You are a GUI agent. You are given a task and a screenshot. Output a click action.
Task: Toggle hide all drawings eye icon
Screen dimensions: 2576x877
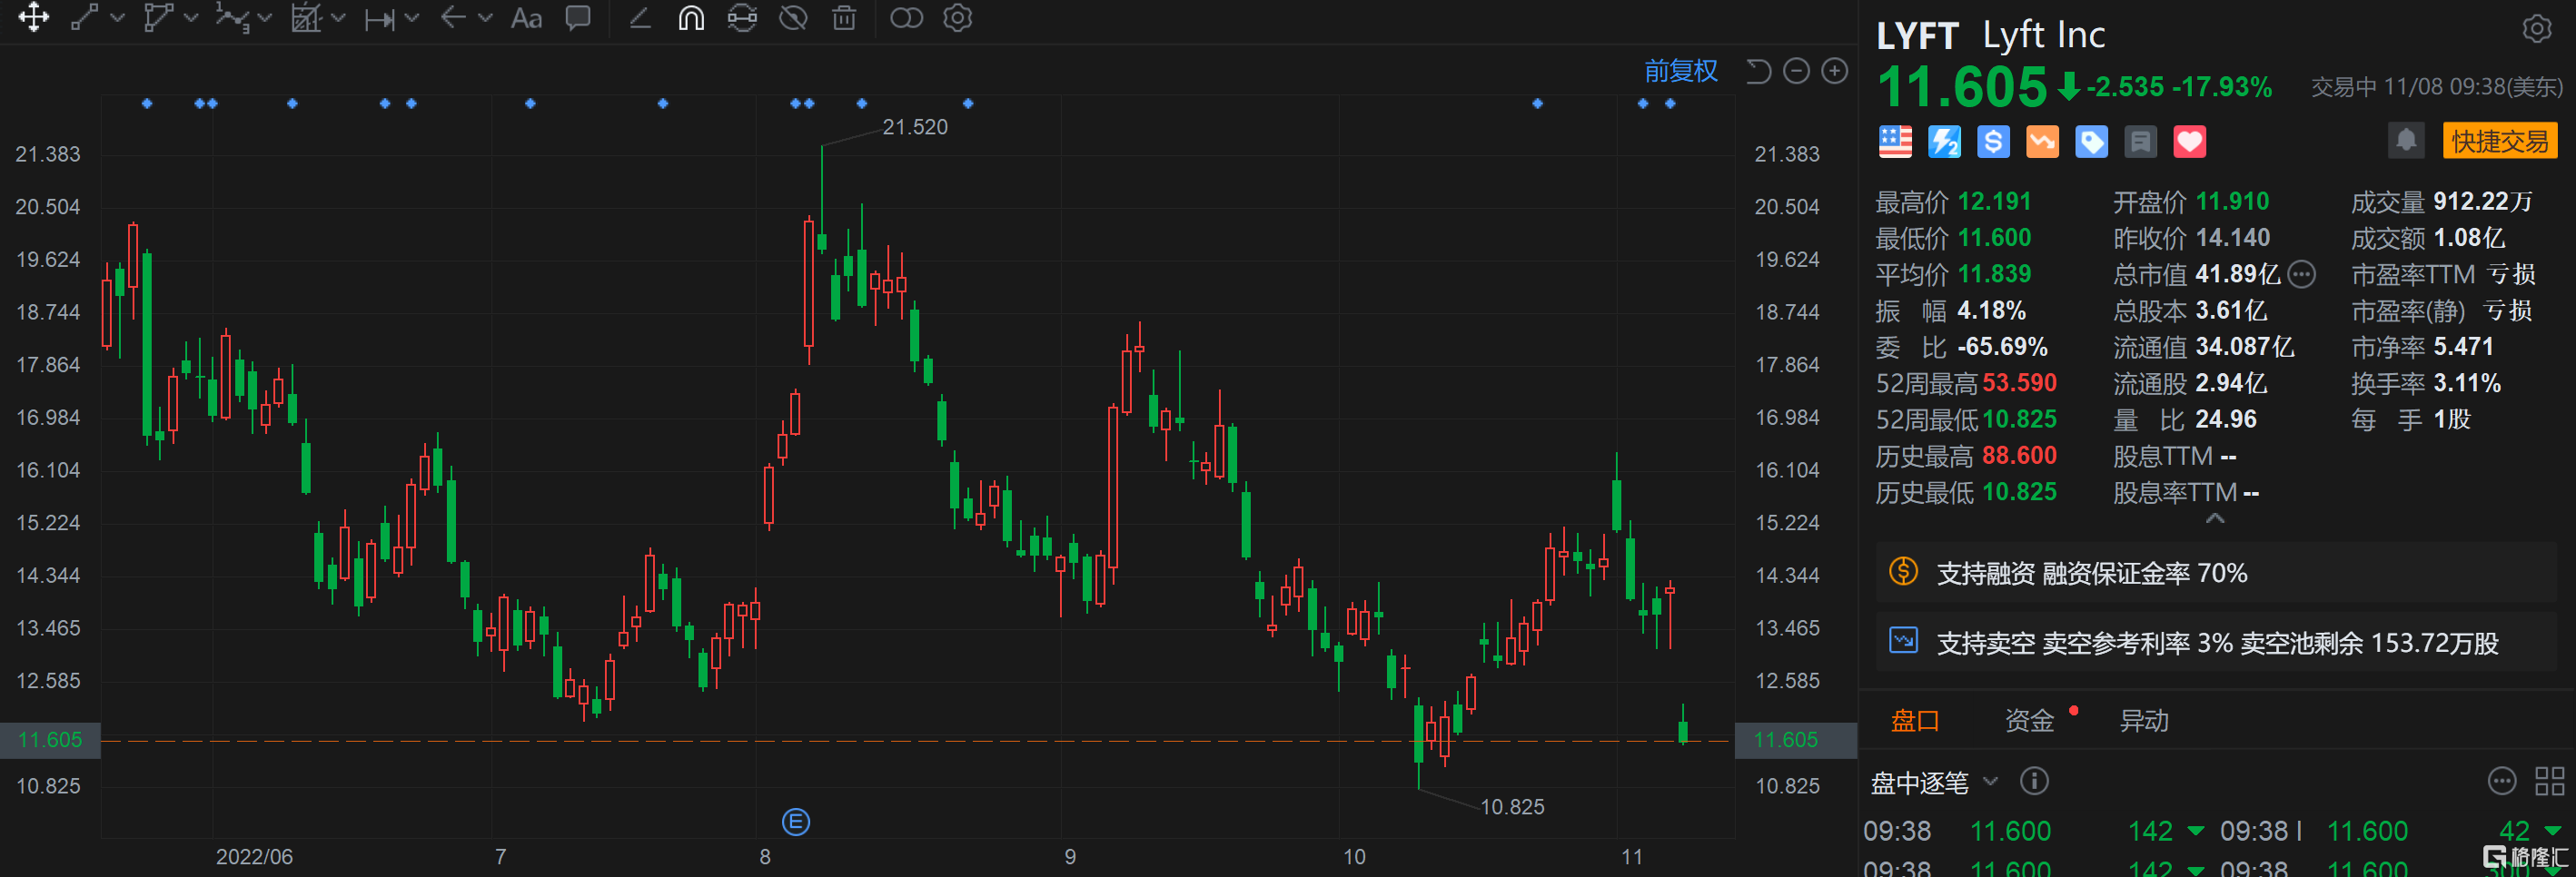tap(793, 18)
